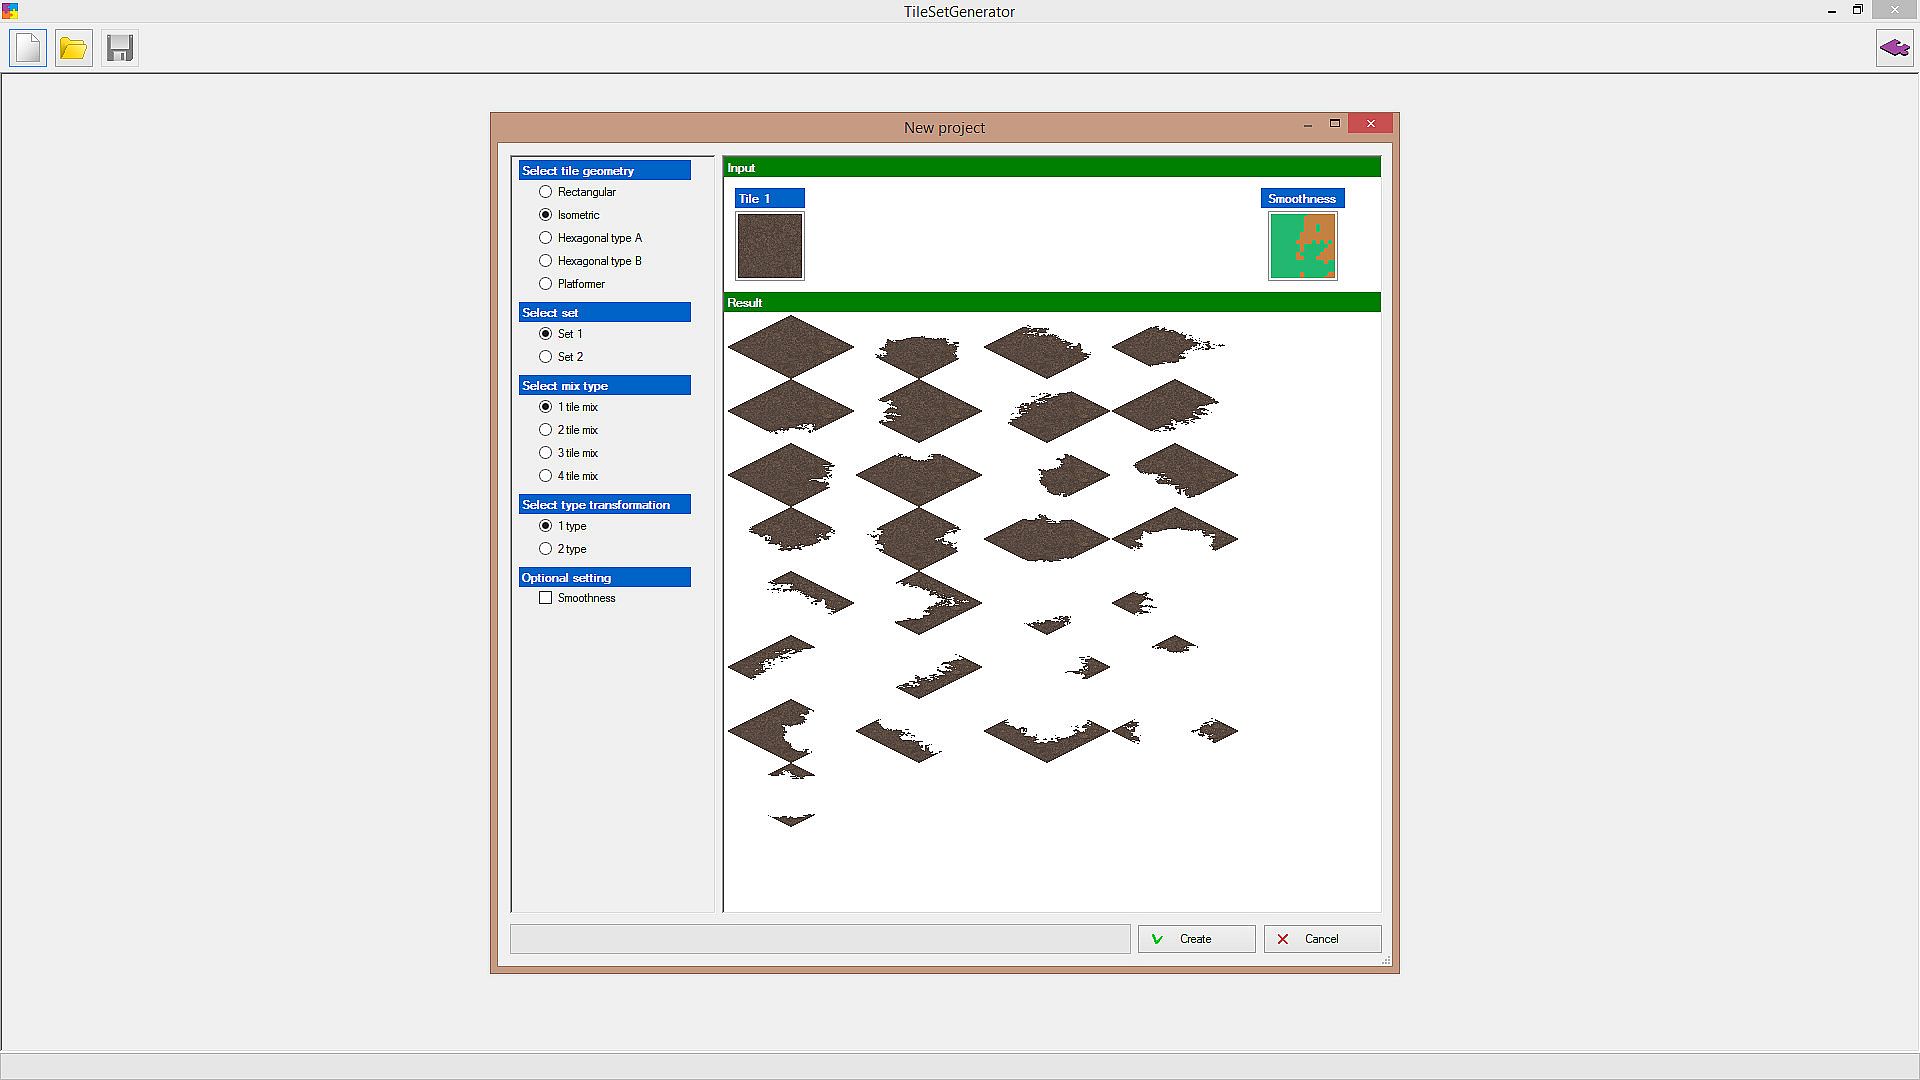Restore the main TileSetGenerator window

(x=1858, y=10)
